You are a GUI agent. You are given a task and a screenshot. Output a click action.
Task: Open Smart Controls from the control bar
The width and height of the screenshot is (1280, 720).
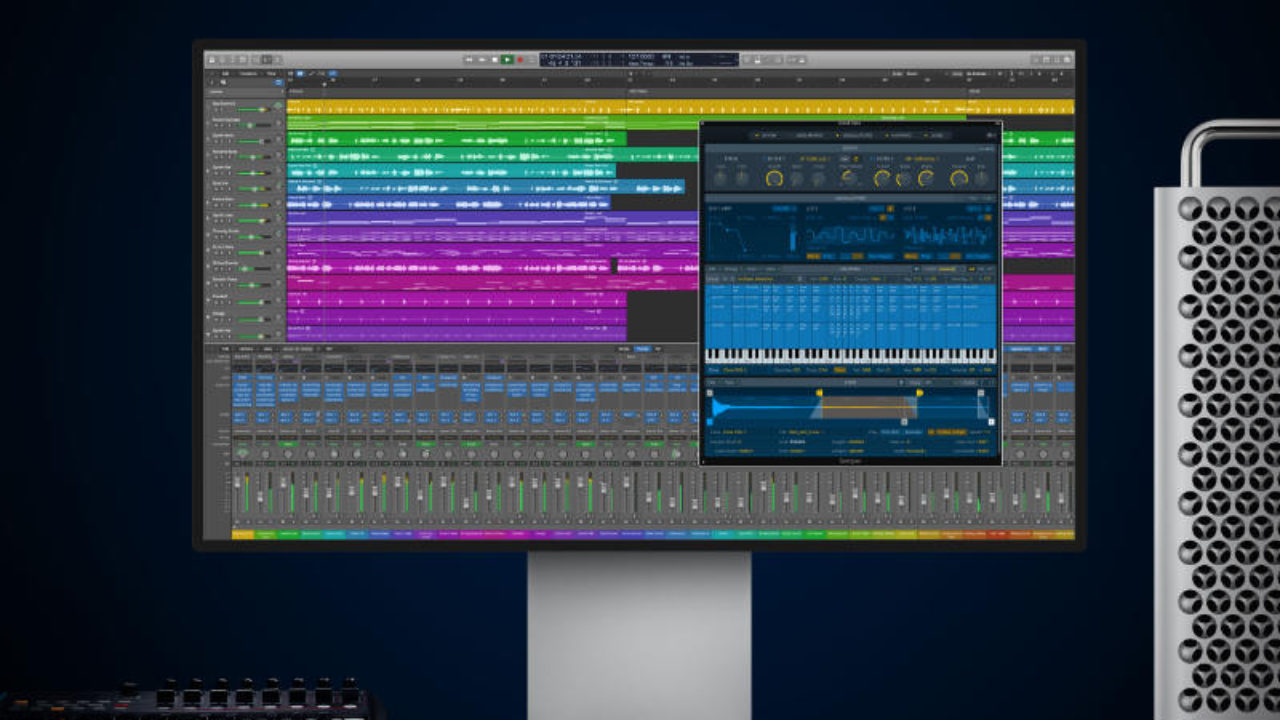tap(256, 60)
